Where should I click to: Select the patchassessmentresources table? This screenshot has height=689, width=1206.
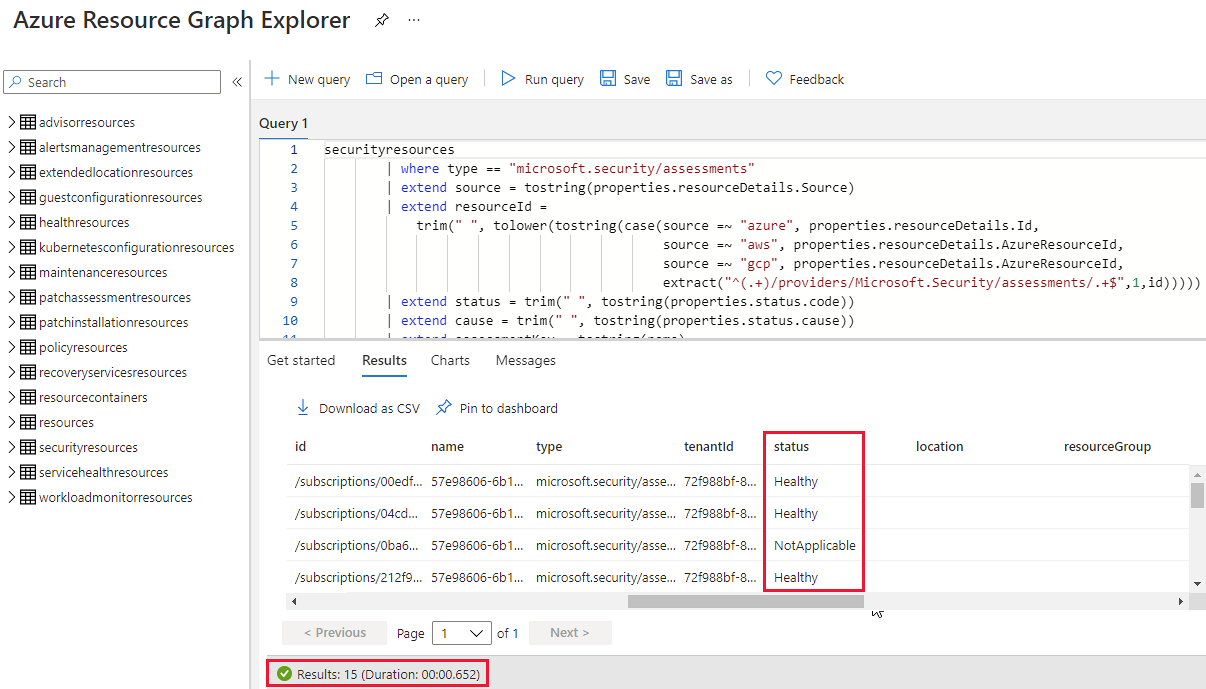pos(115,297)
